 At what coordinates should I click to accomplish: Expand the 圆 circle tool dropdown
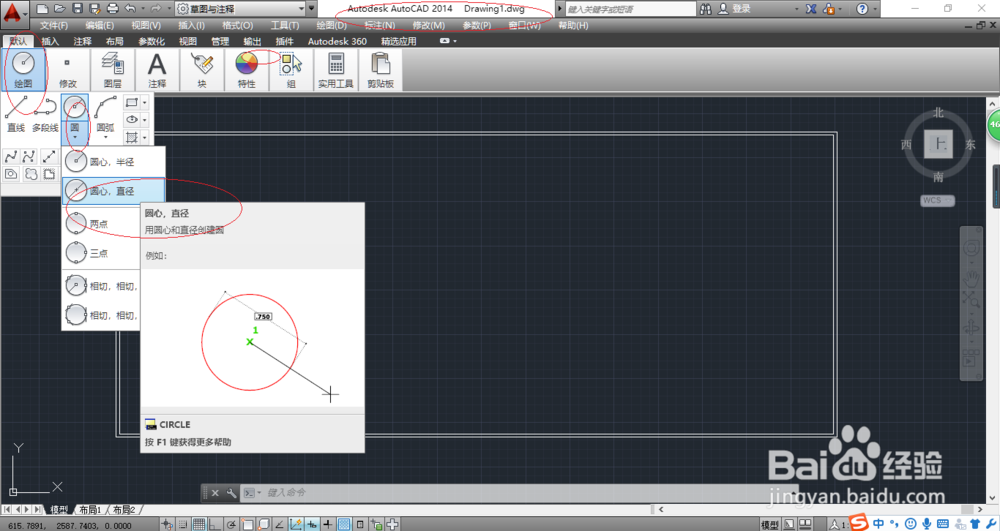[x=75, y=131]
